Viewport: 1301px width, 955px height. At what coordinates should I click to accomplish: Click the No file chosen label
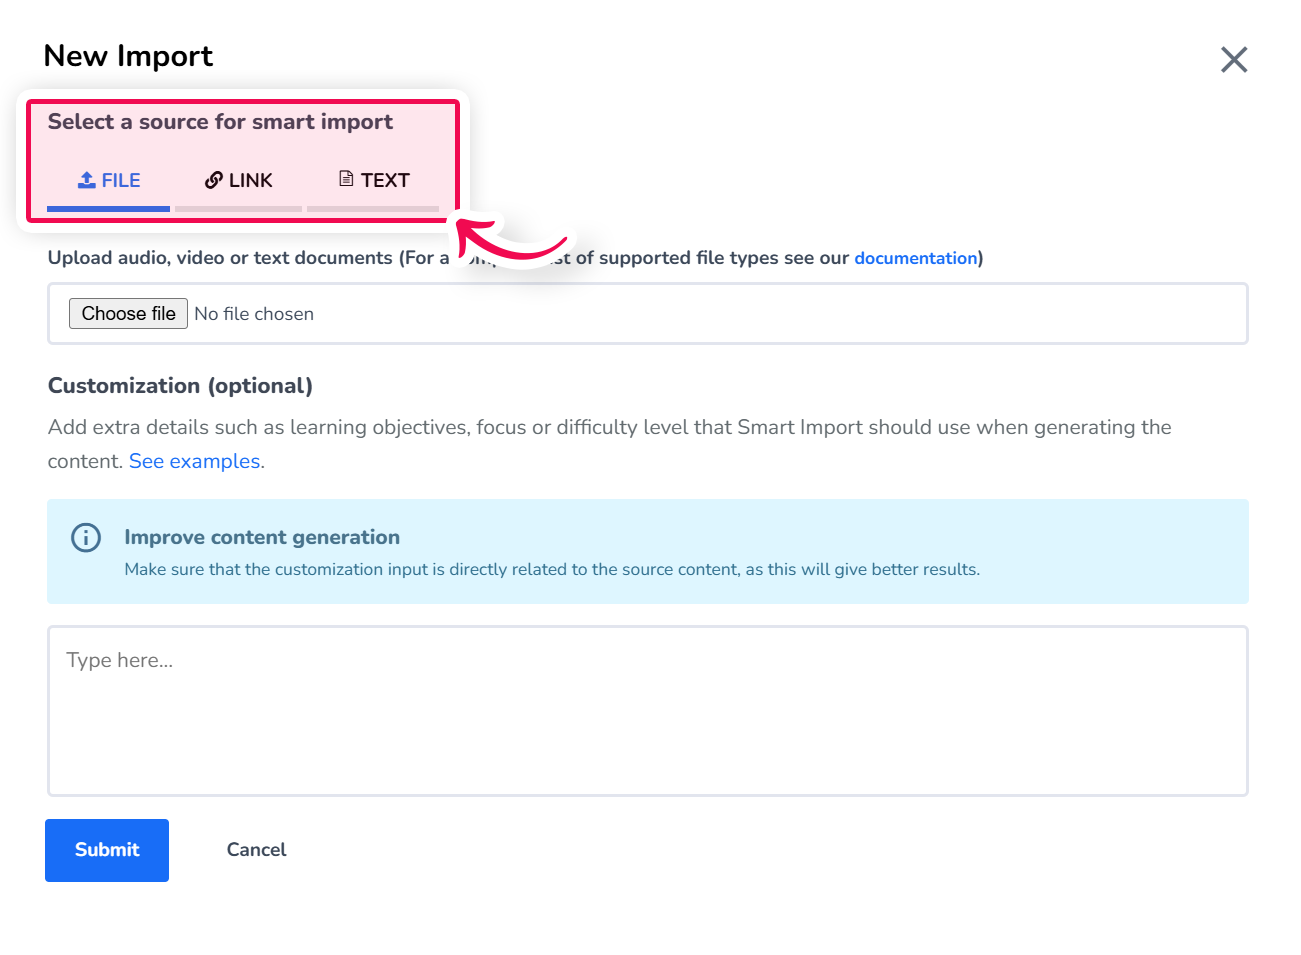pyautogui.click(x=254, y=314)
